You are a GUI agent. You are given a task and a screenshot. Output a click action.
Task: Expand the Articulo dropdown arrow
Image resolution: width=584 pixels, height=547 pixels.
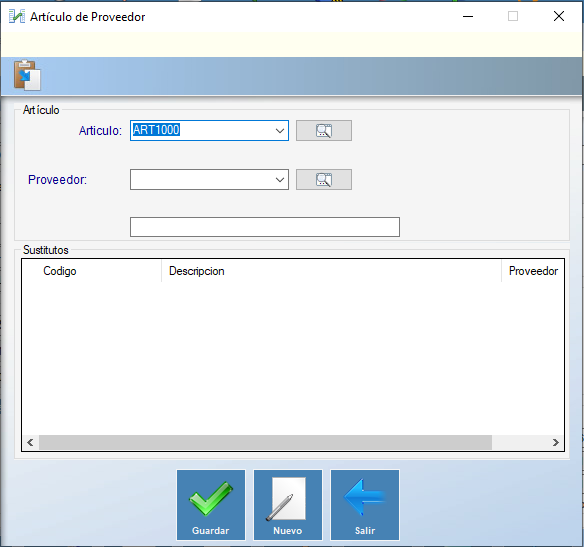point(280,131)
